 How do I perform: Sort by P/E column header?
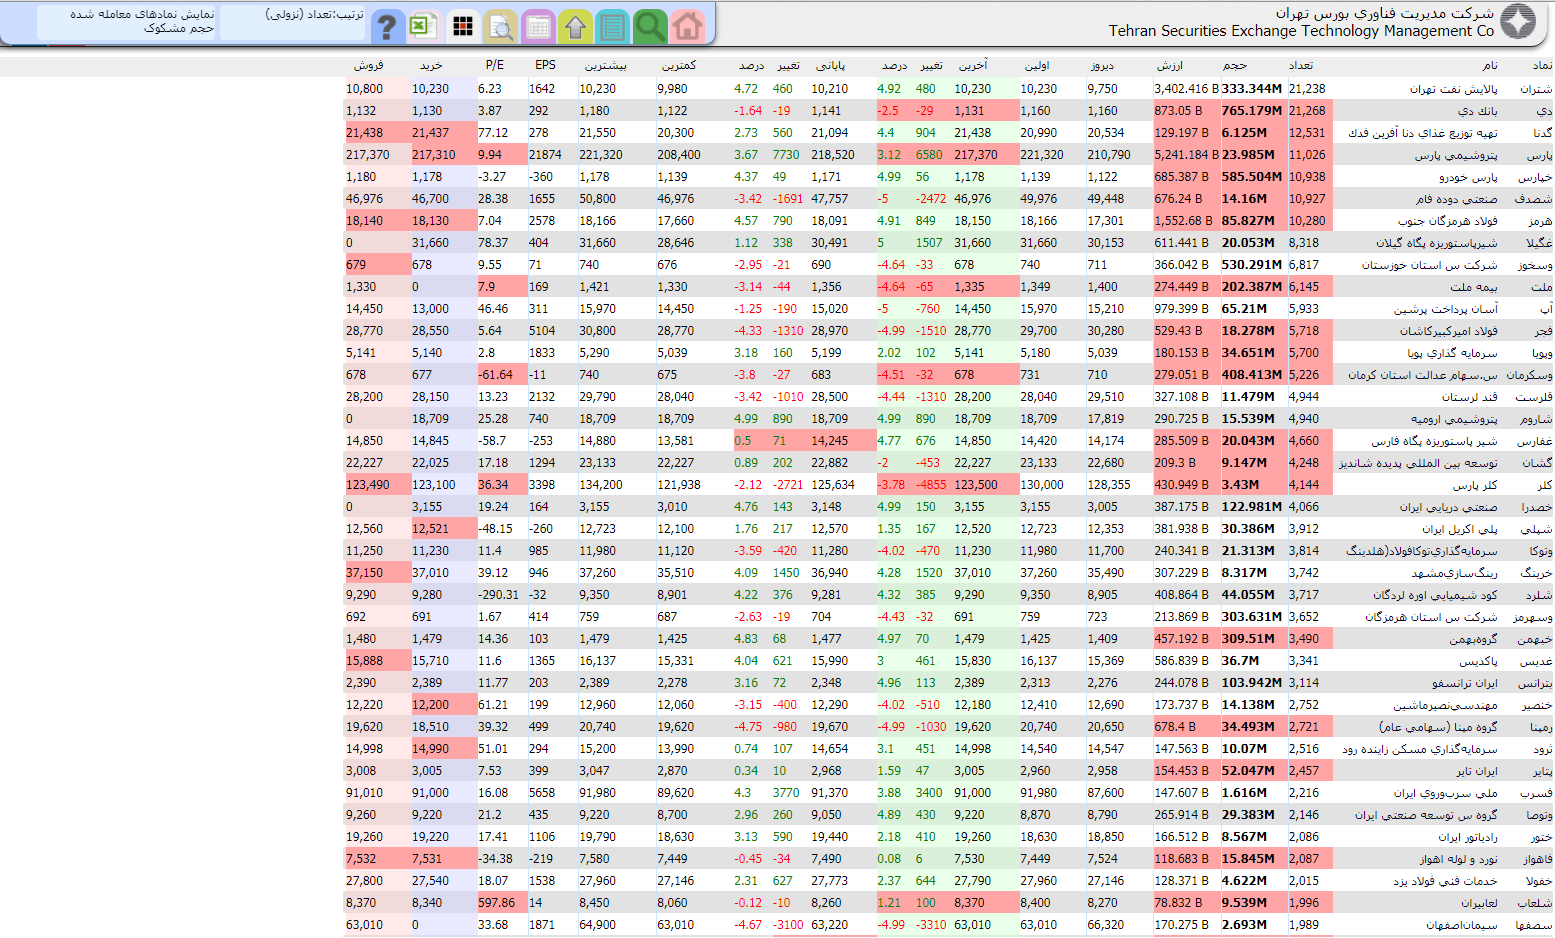[495, 65]
